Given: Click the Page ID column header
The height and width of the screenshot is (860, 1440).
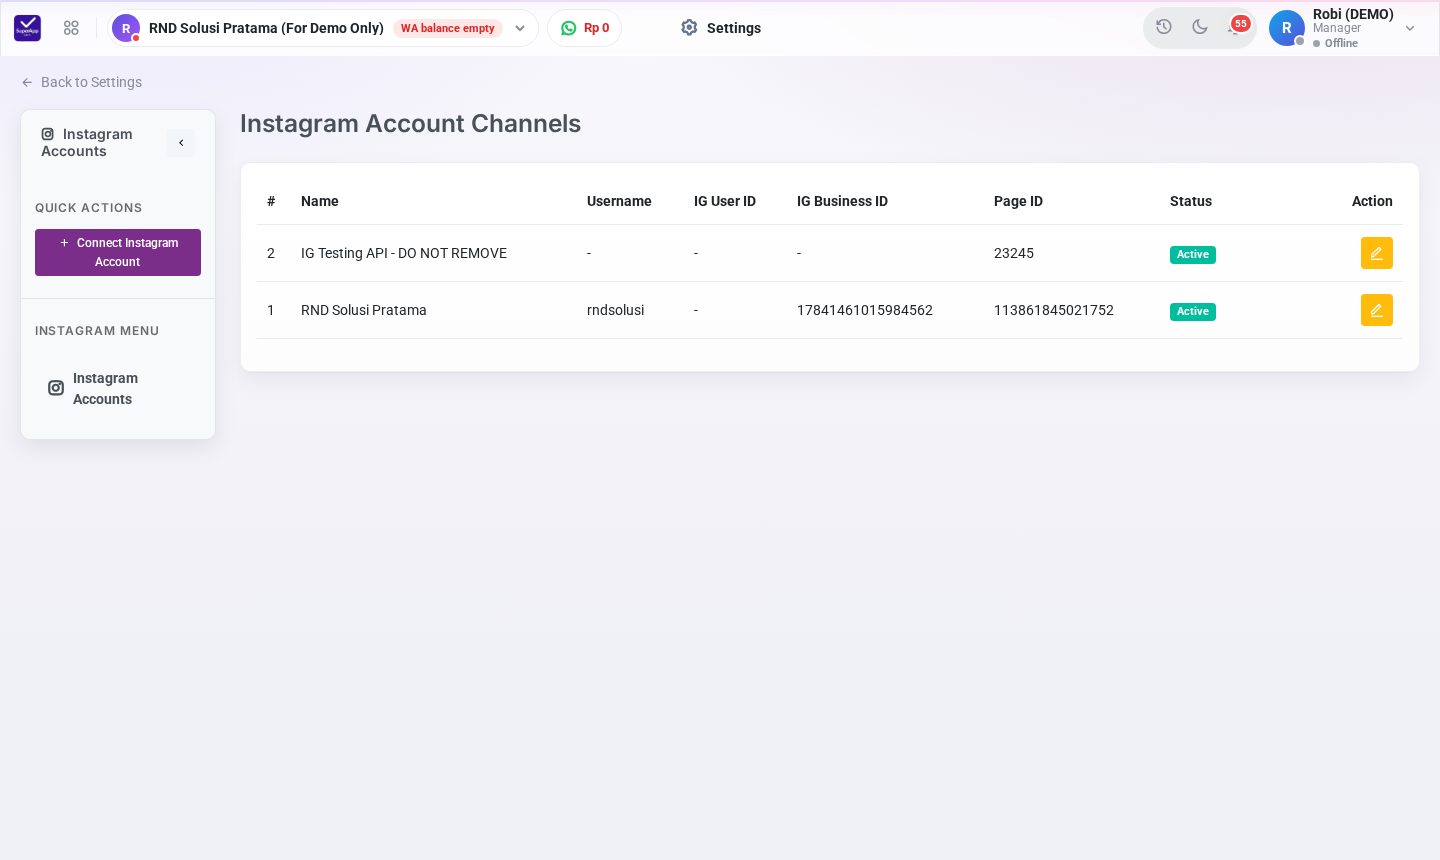Looking at the screenshot, I should pyautogui.click(x=1018, y=201).
